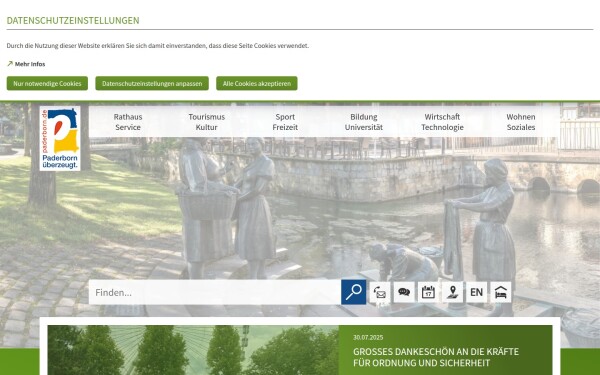
Task: Click the Datenschutzeinstellungen heading
Action: (x=73, y=20)
